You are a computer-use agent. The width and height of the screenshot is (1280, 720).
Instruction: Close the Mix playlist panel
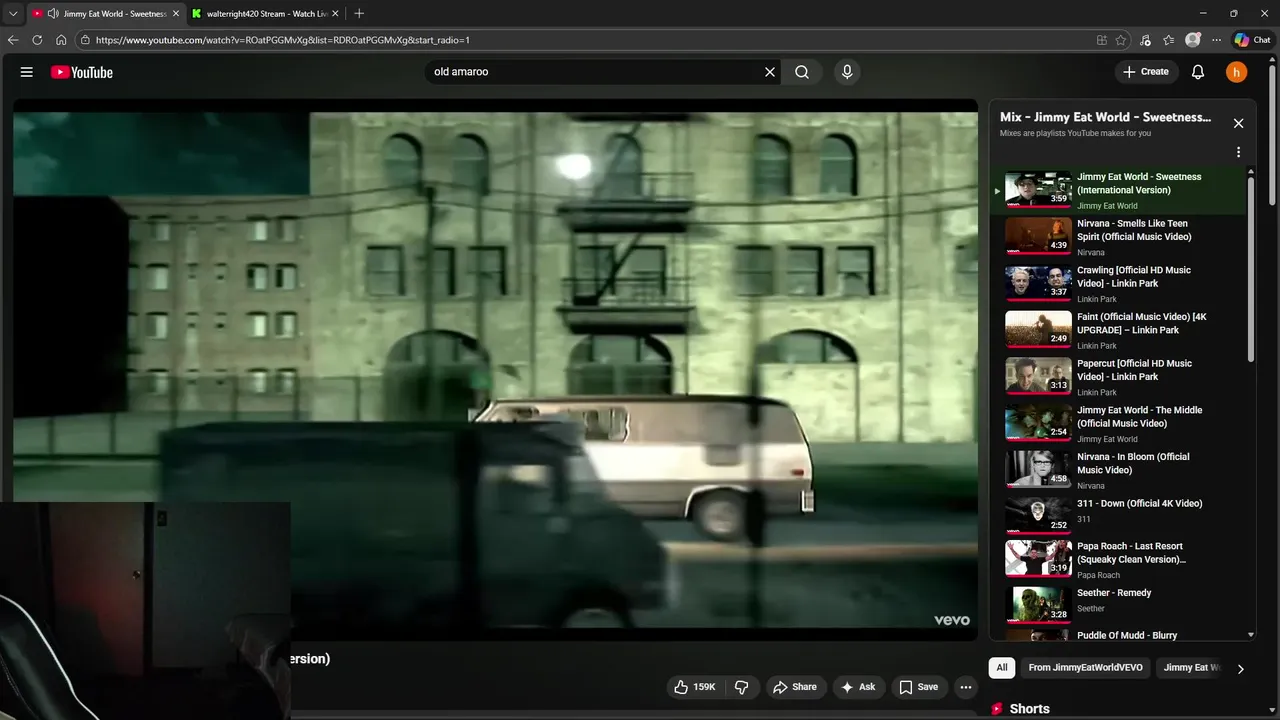coord(1238,123)
